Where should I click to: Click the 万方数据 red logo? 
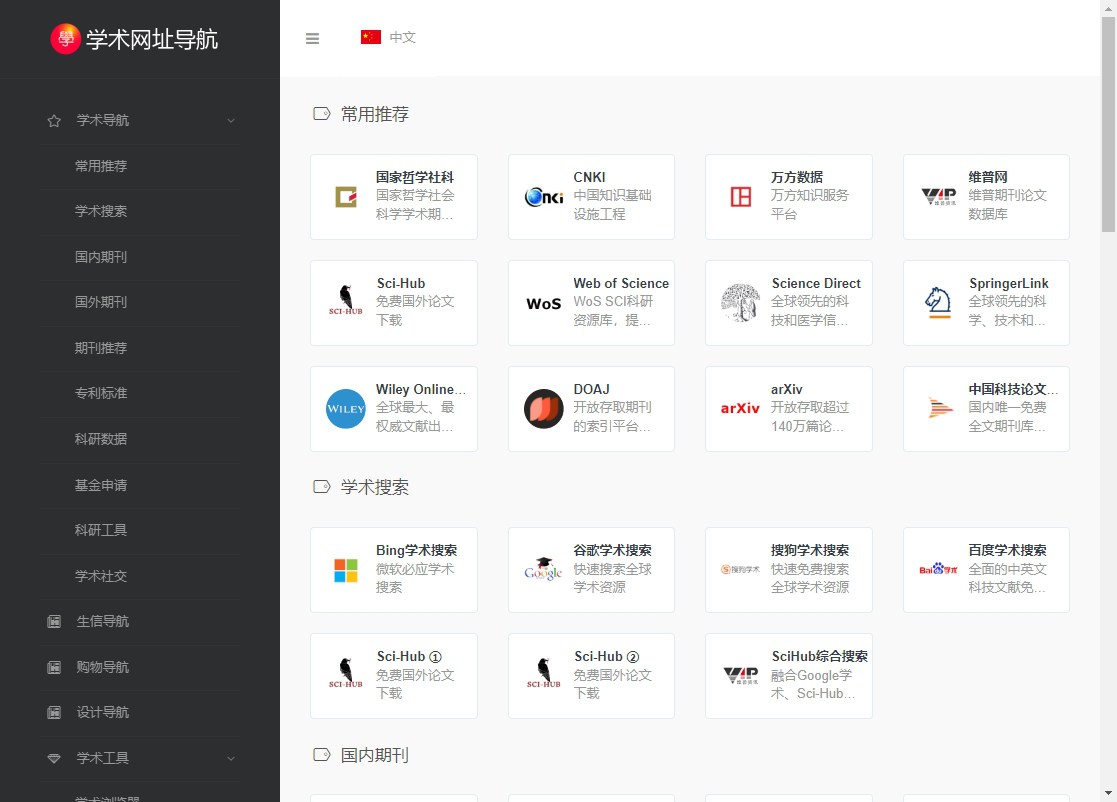pos(741,197)
